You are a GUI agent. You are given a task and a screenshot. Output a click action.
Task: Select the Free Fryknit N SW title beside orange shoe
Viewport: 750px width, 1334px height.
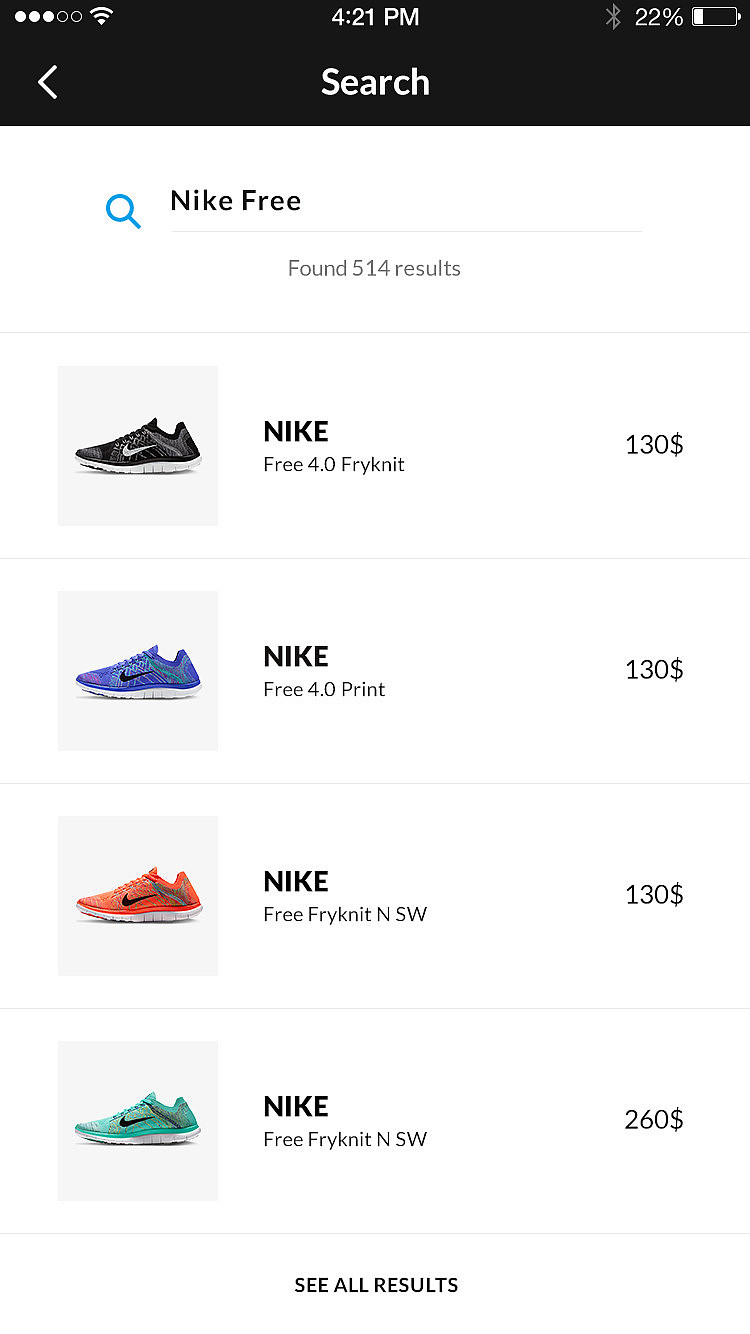pos(345,914)
